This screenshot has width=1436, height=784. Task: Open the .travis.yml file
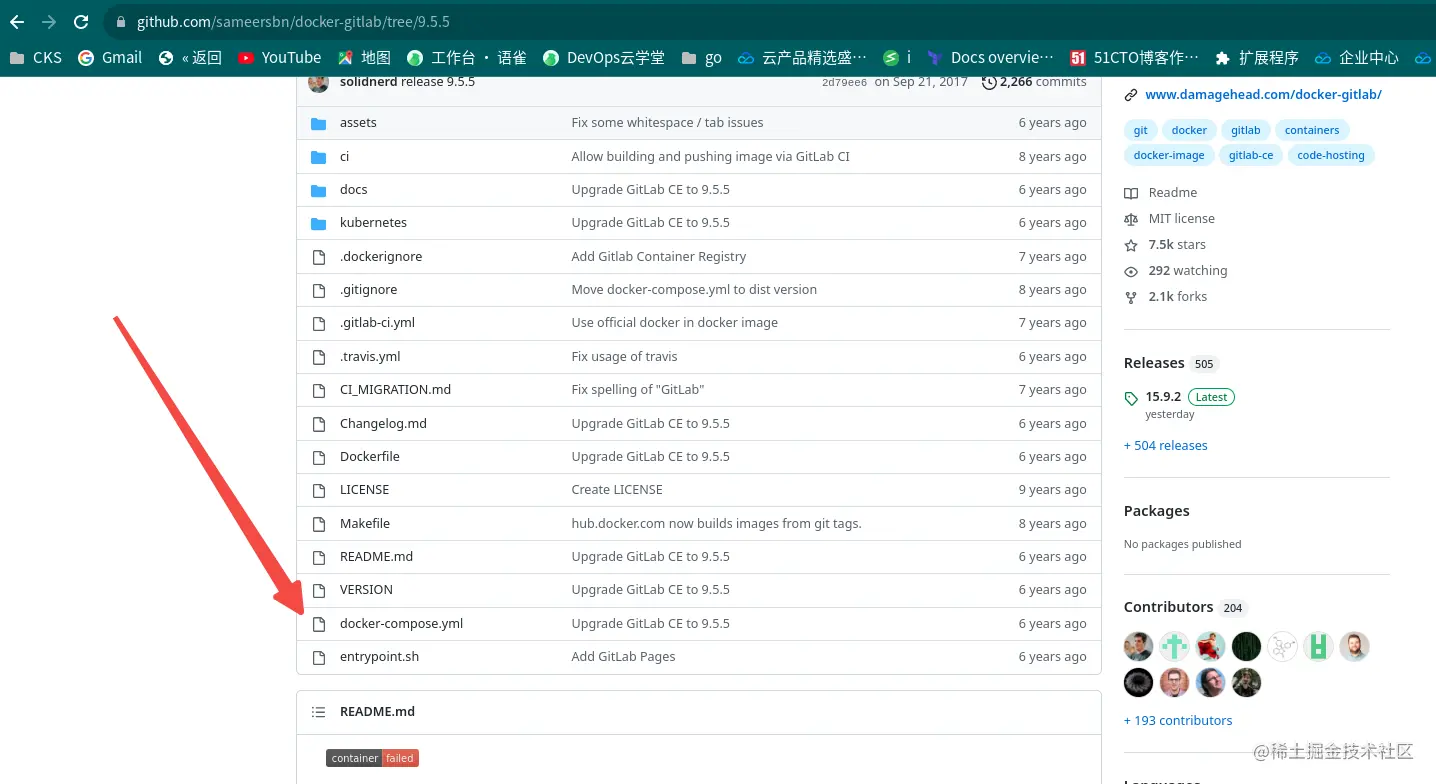coord(370,357)
